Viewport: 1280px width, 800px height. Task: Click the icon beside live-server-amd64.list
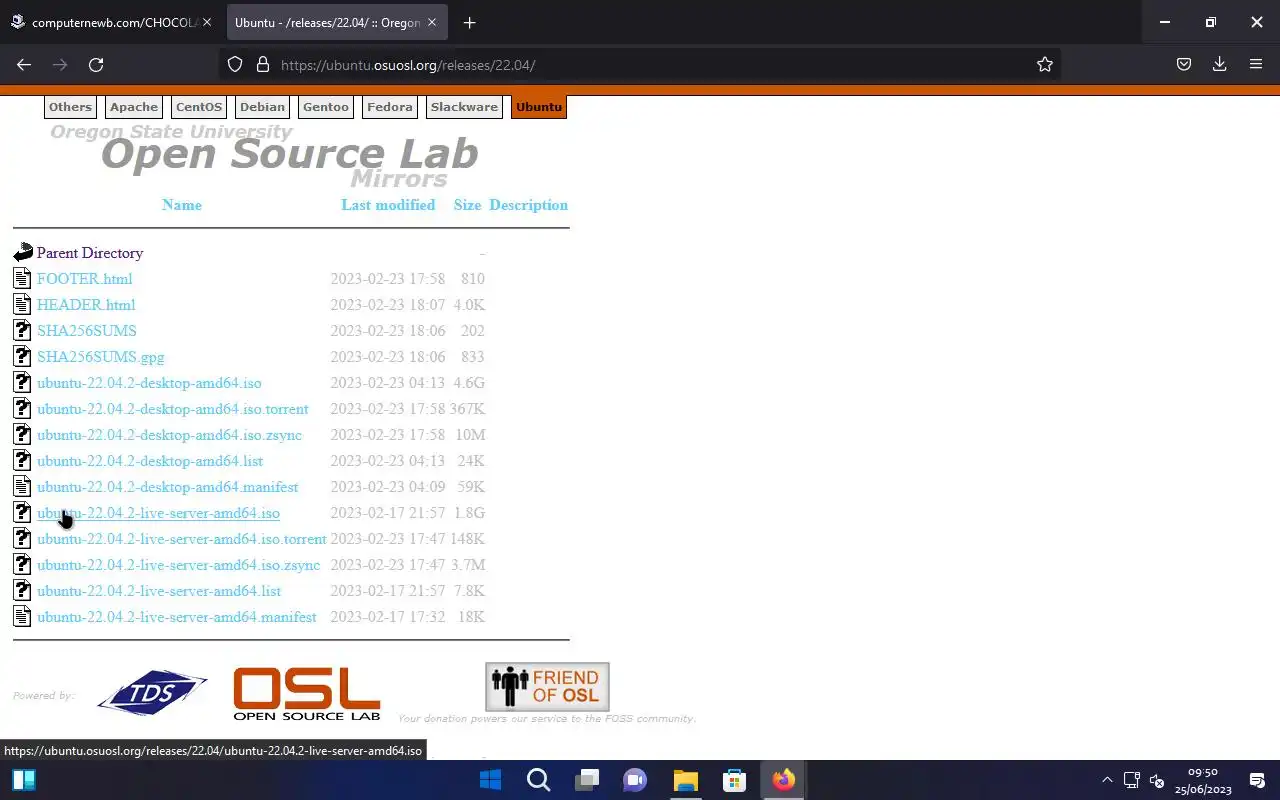click(x=22, y=590)
